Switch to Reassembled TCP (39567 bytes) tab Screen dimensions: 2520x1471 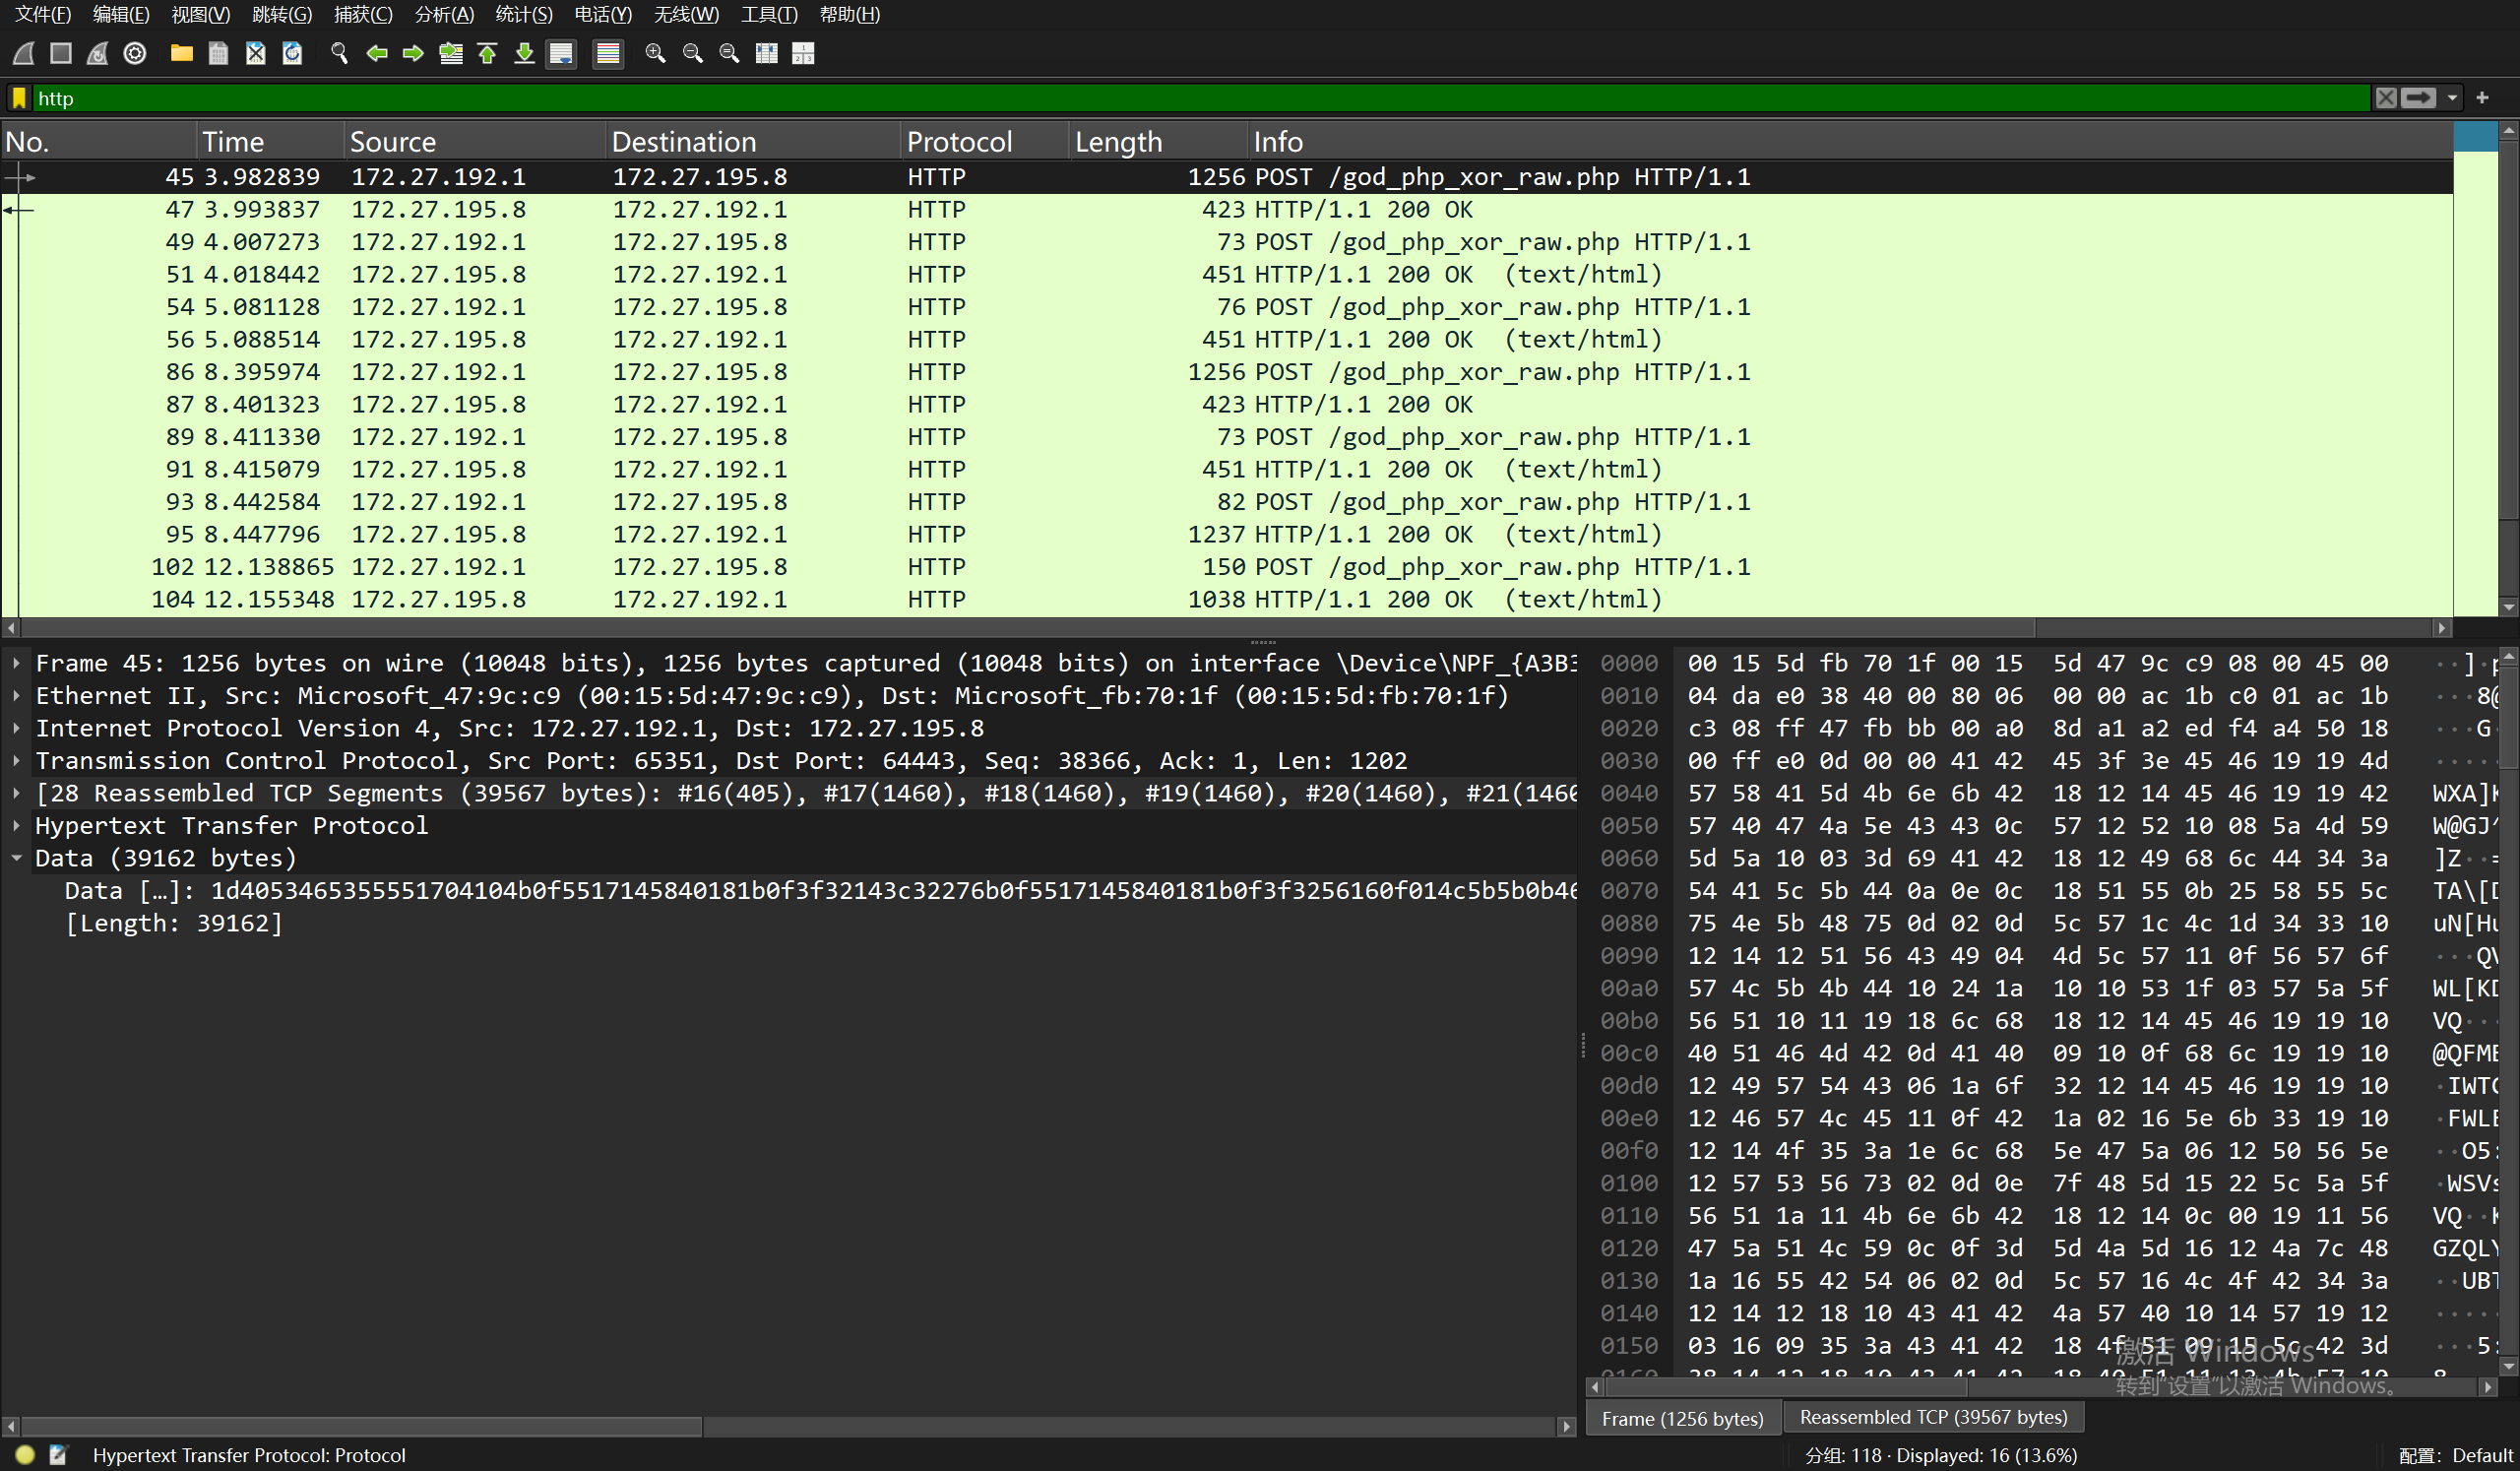(1932, 1417)
